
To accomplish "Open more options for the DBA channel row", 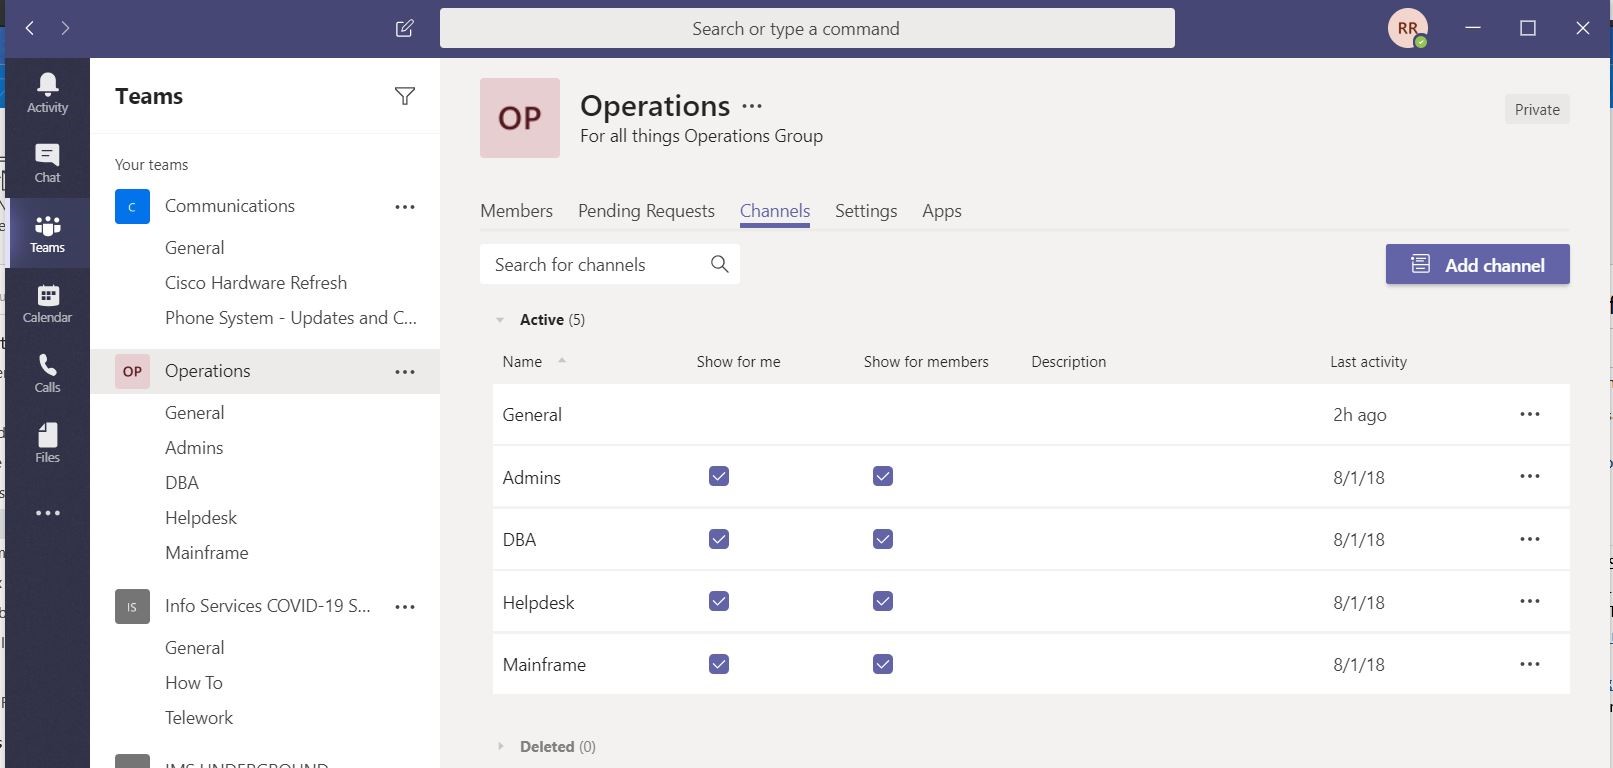I will click(1530, 539).
